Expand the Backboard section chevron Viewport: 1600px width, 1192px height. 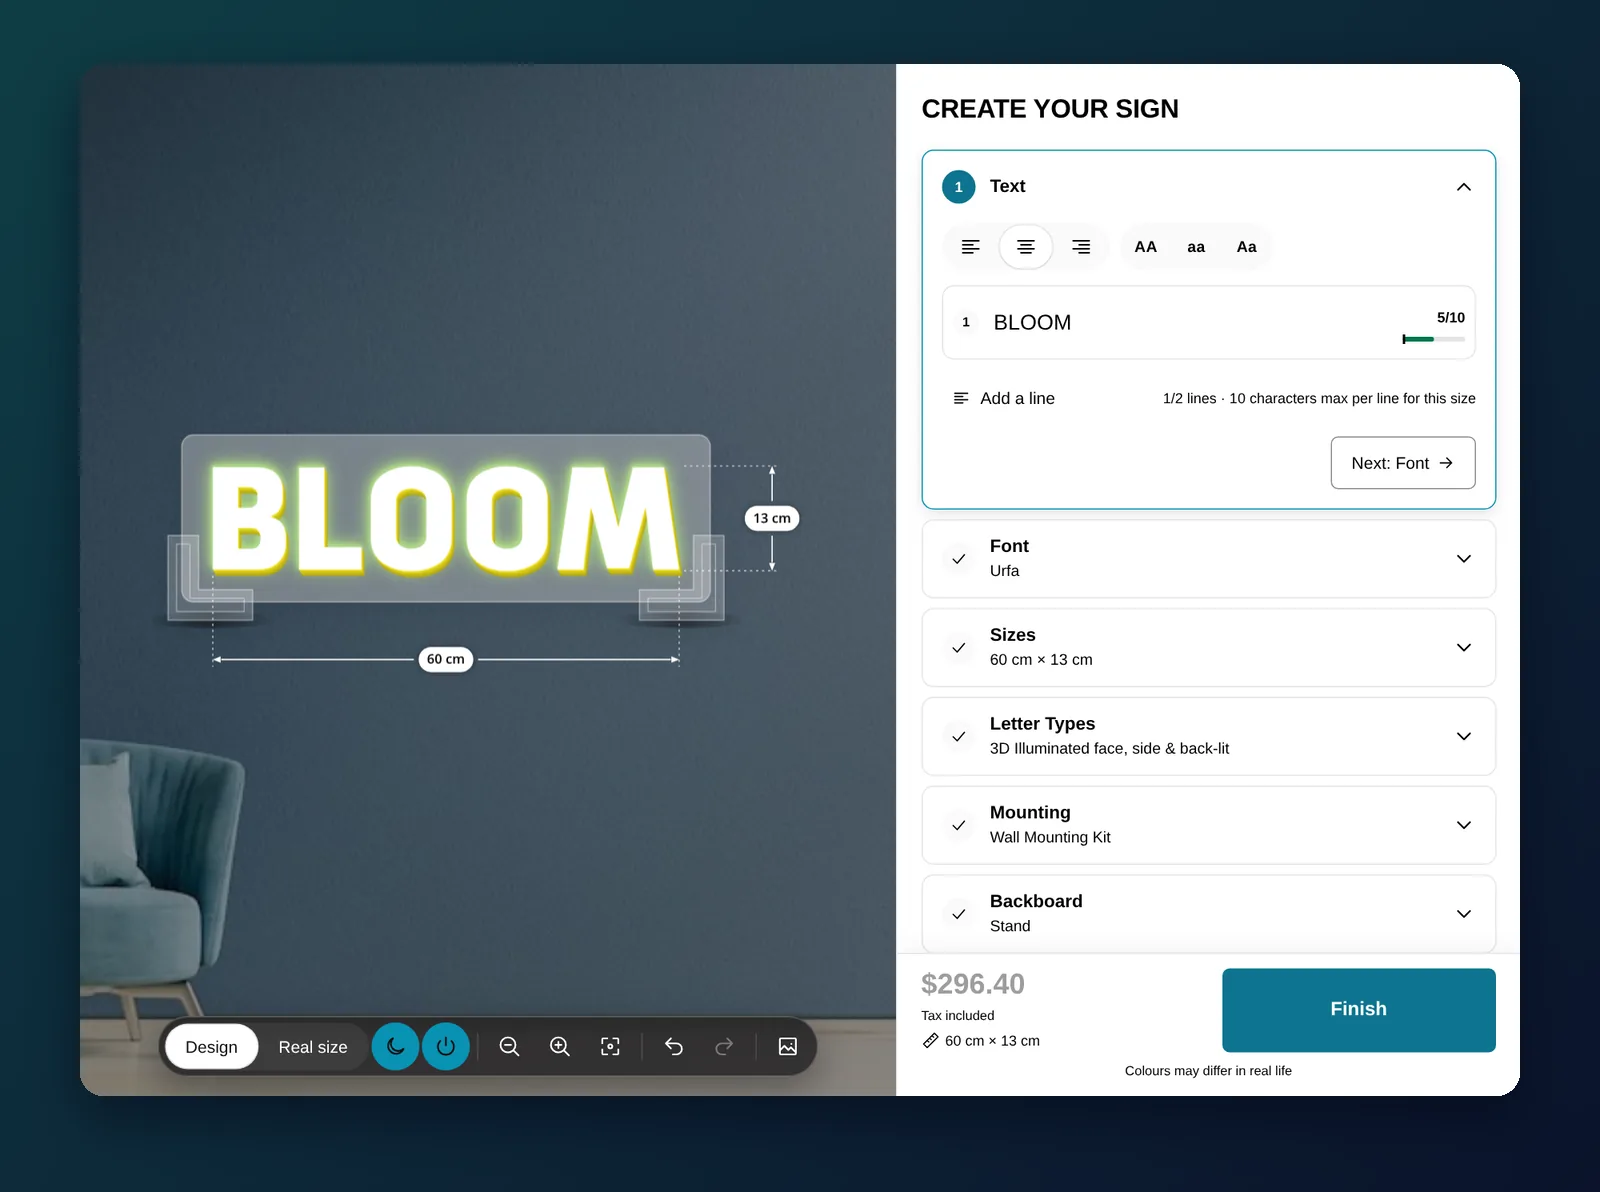[1464, 914]
